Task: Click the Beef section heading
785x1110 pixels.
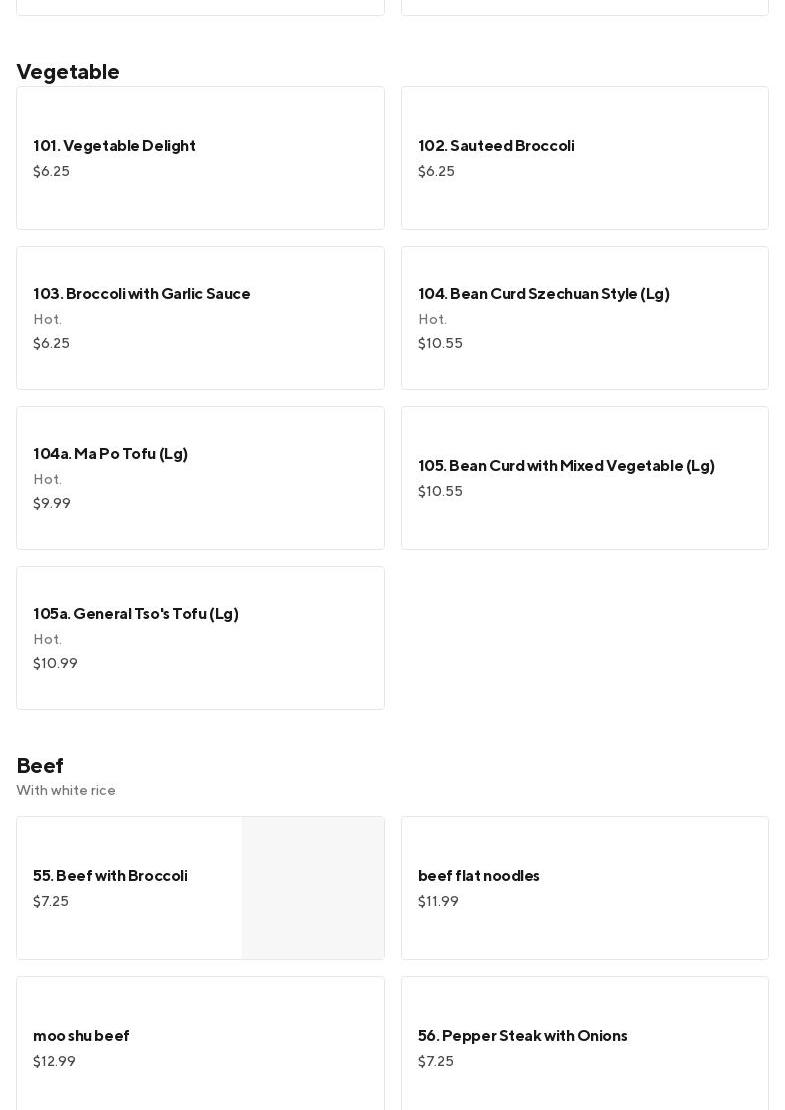Action: tap(40, 766)
